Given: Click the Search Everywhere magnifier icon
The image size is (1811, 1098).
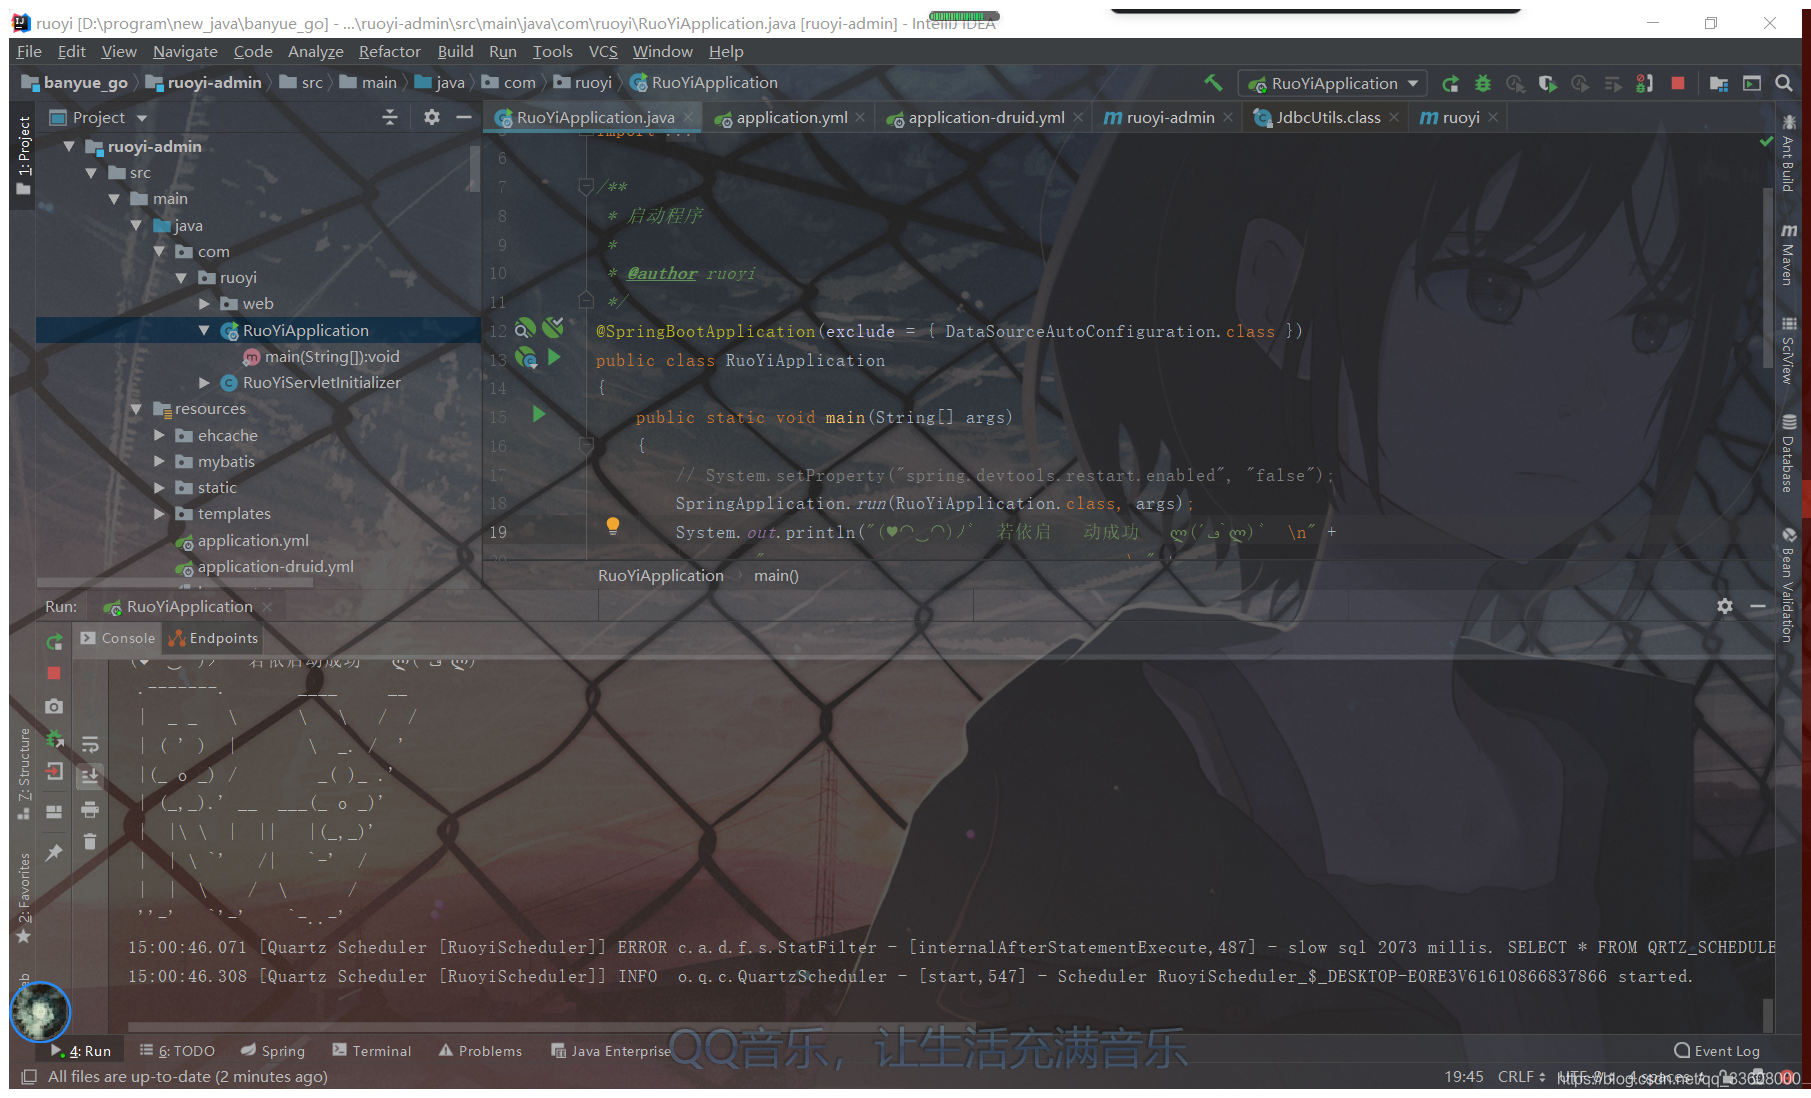Looking at the screenshot, I should pos(1784,83).
